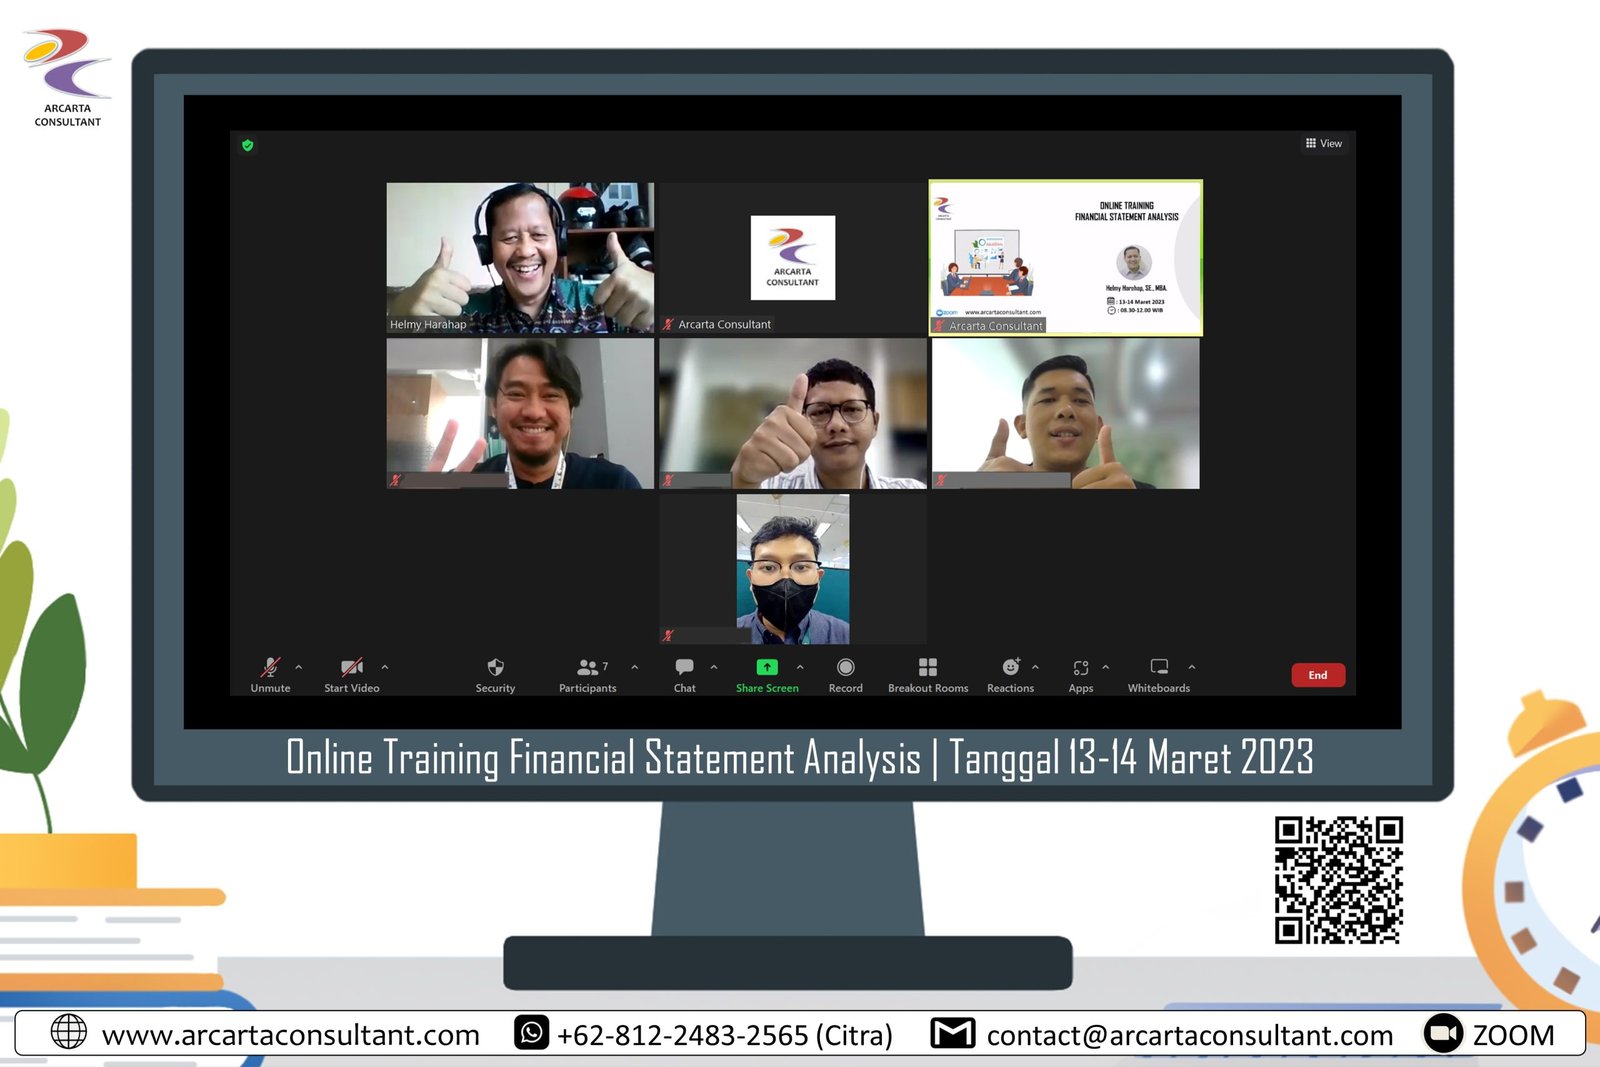Click the green encryption shield icon

coord(248,146)
